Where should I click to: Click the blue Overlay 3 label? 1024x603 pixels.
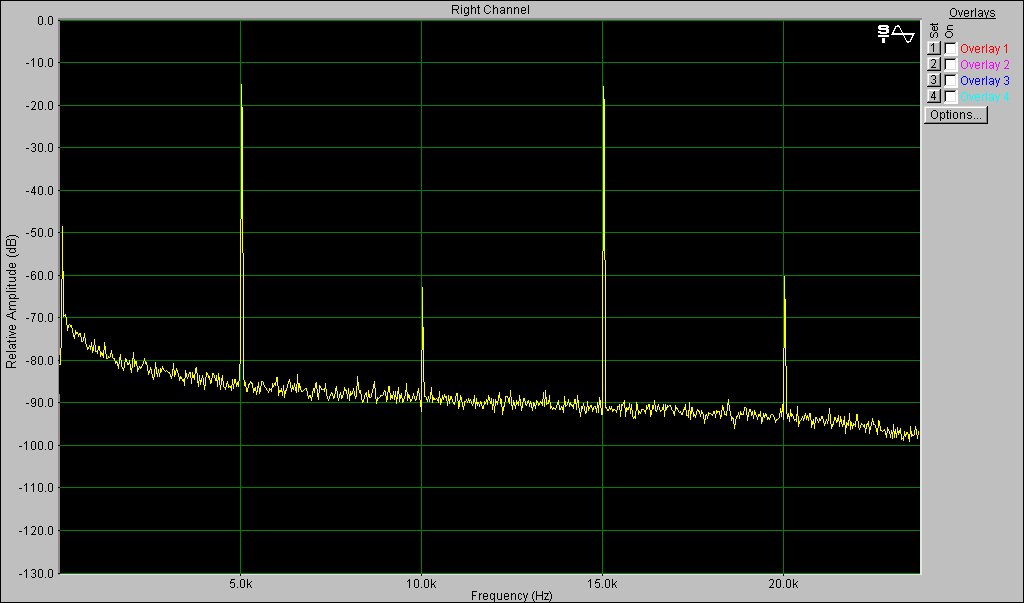[x=984, y=80]
